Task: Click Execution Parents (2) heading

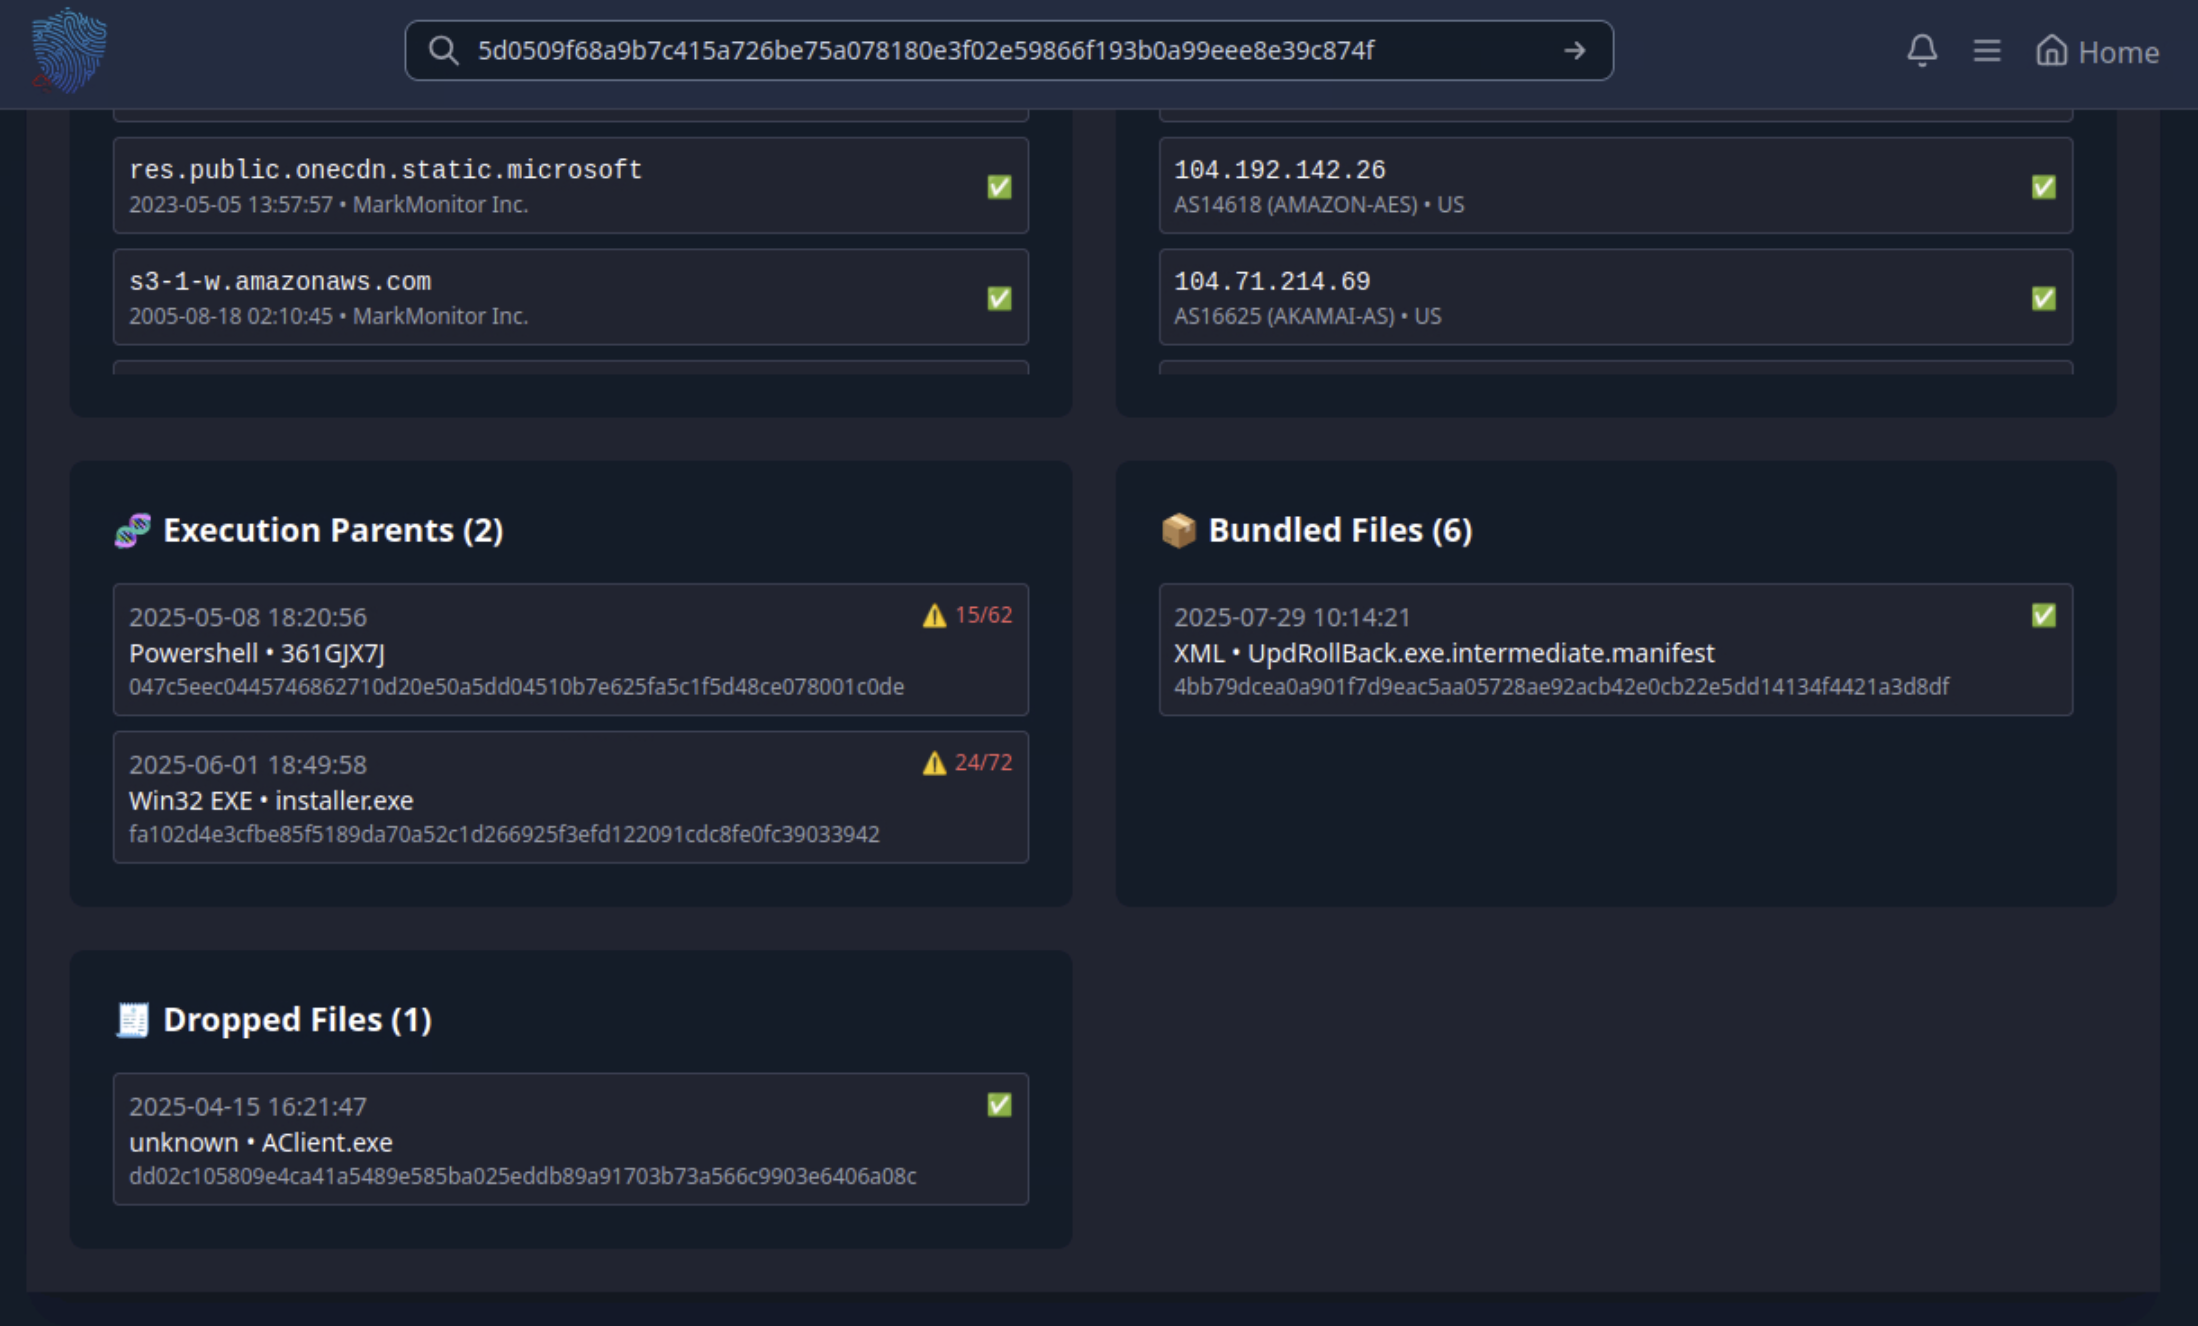Action: point(333,530)
